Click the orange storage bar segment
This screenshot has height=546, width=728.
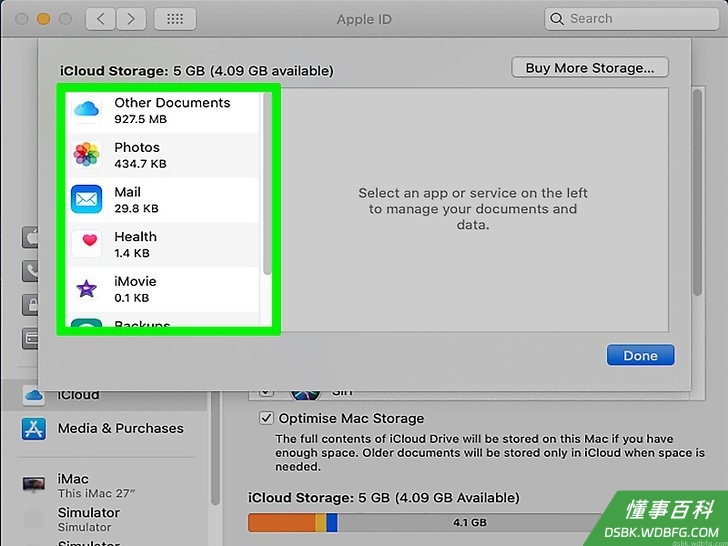click(x=282, y=522)
